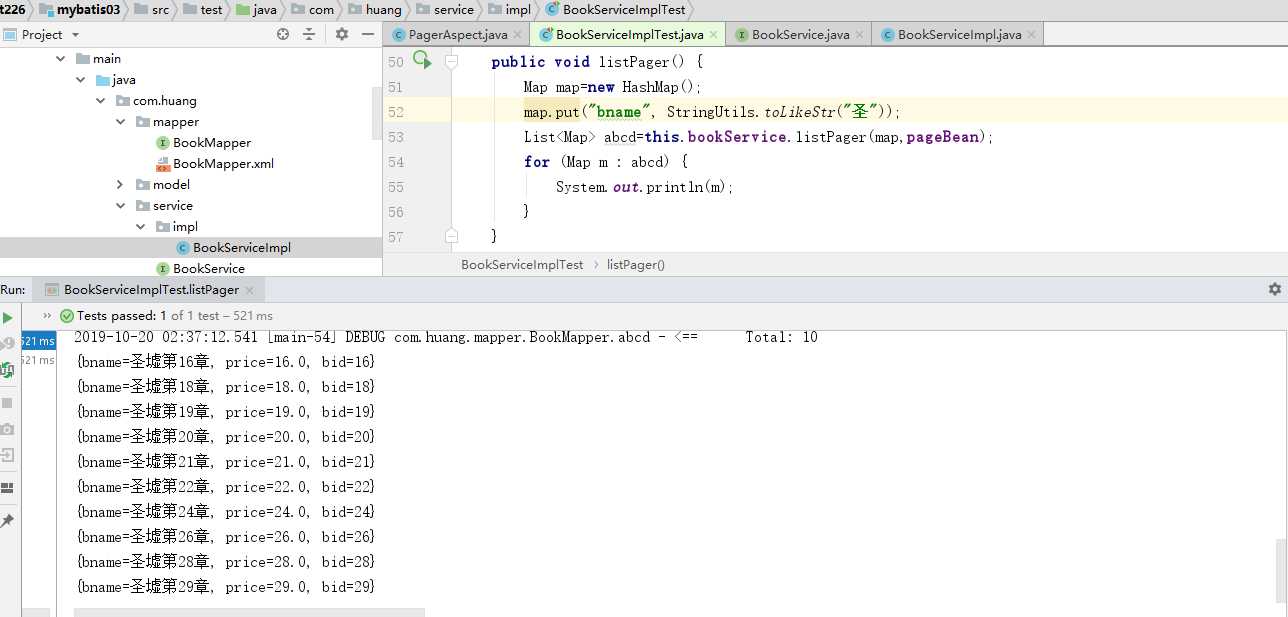1288x617 pixels.
Task: Click console output line bid=16
Action: click(x=225, y=362)
